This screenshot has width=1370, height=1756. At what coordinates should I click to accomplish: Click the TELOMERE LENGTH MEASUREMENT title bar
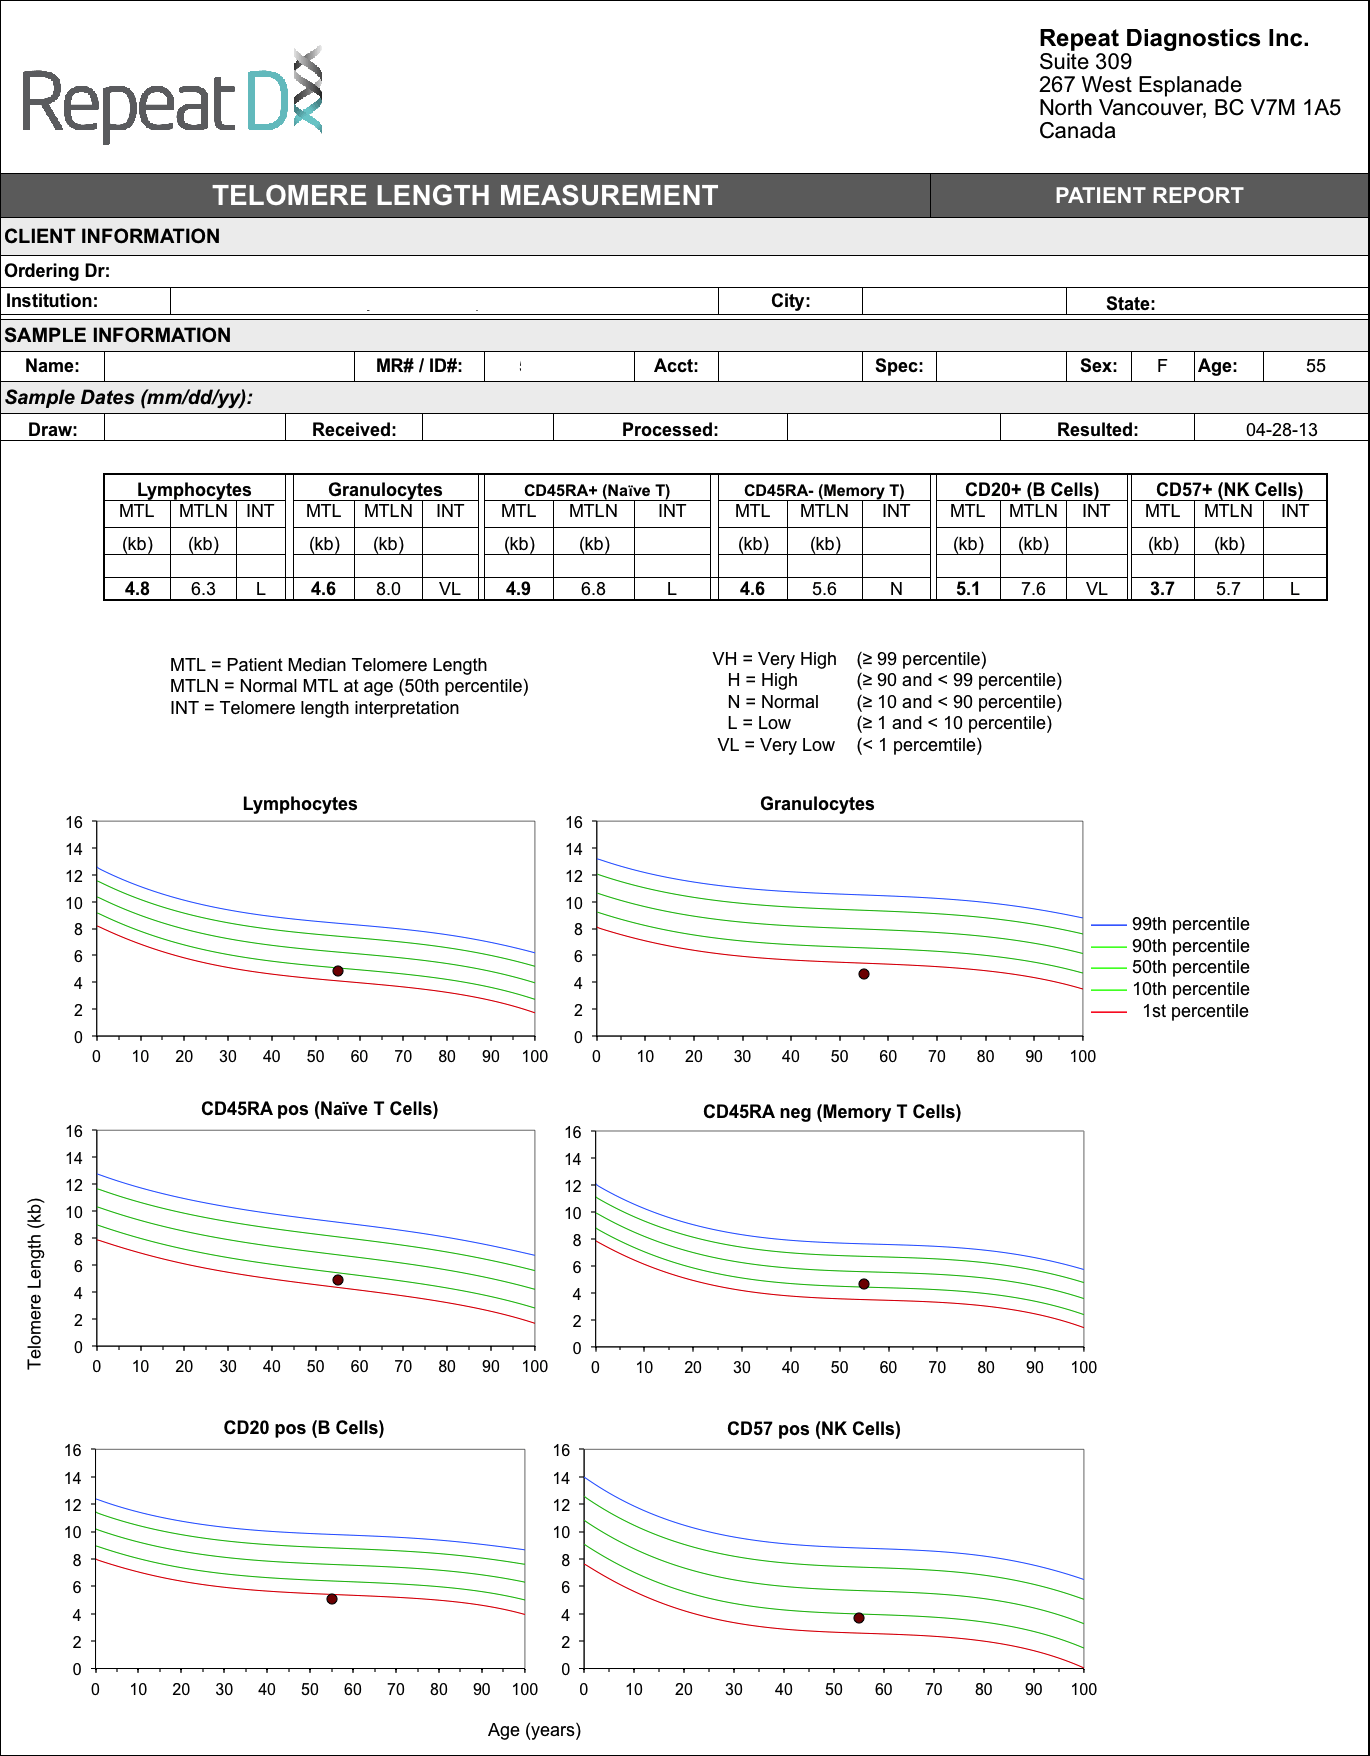click(x=465, y=196)
